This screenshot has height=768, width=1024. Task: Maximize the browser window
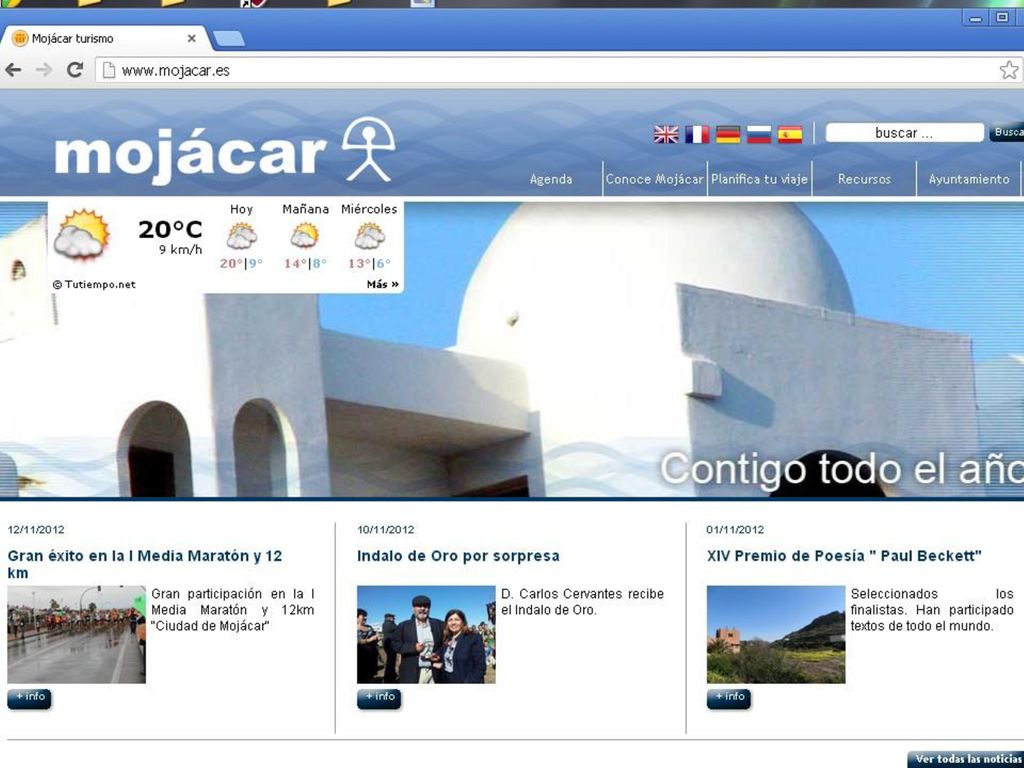(1002, 18)
